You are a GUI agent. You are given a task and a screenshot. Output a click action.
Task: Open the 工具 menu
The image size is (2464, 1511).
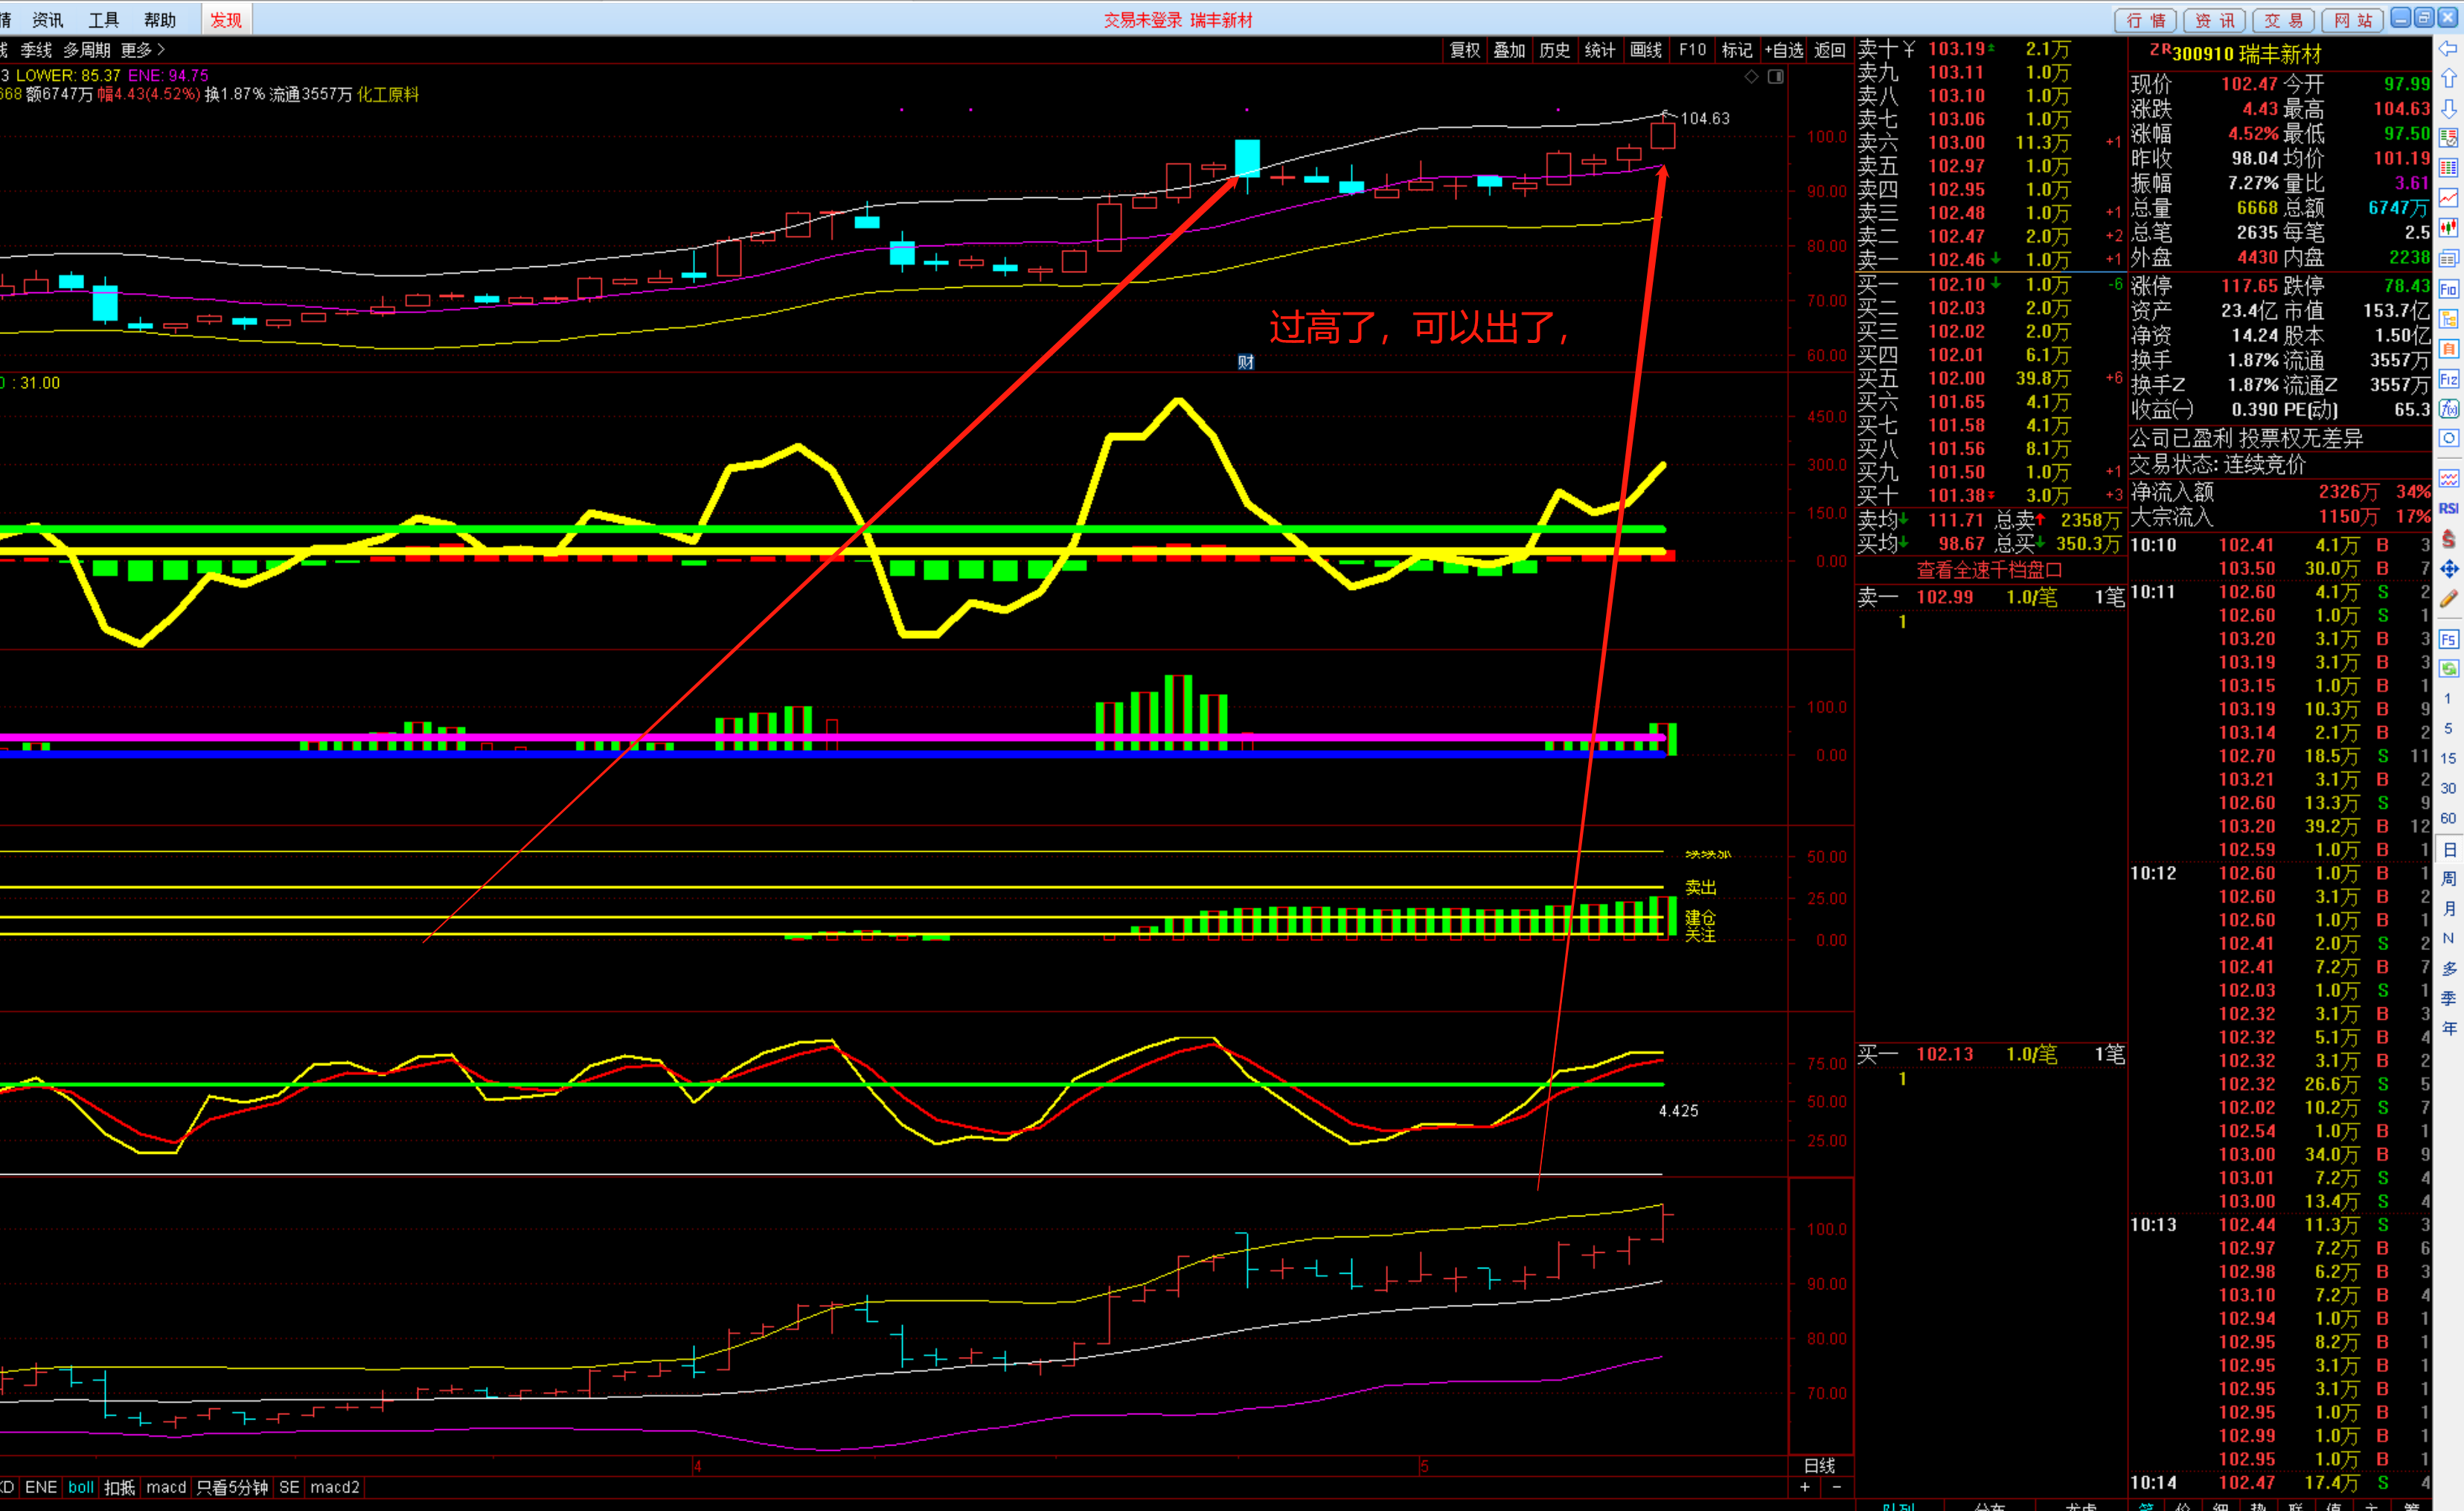[x=104, y=20]
